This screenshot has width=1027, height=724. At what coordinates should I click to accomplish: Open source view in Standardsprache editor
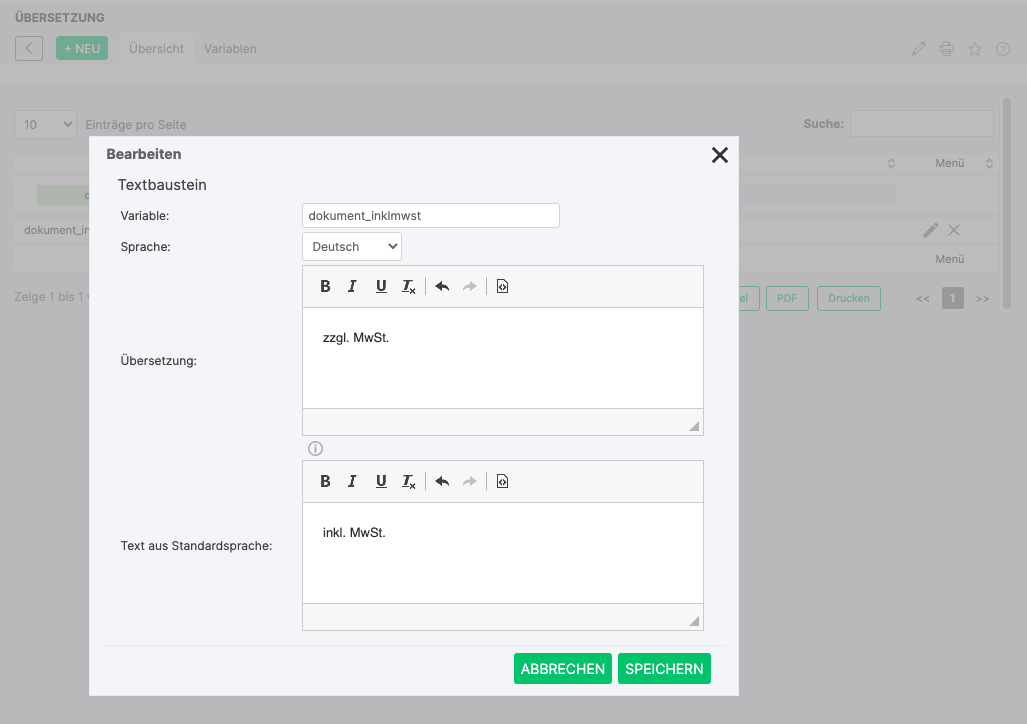point(503,482)
